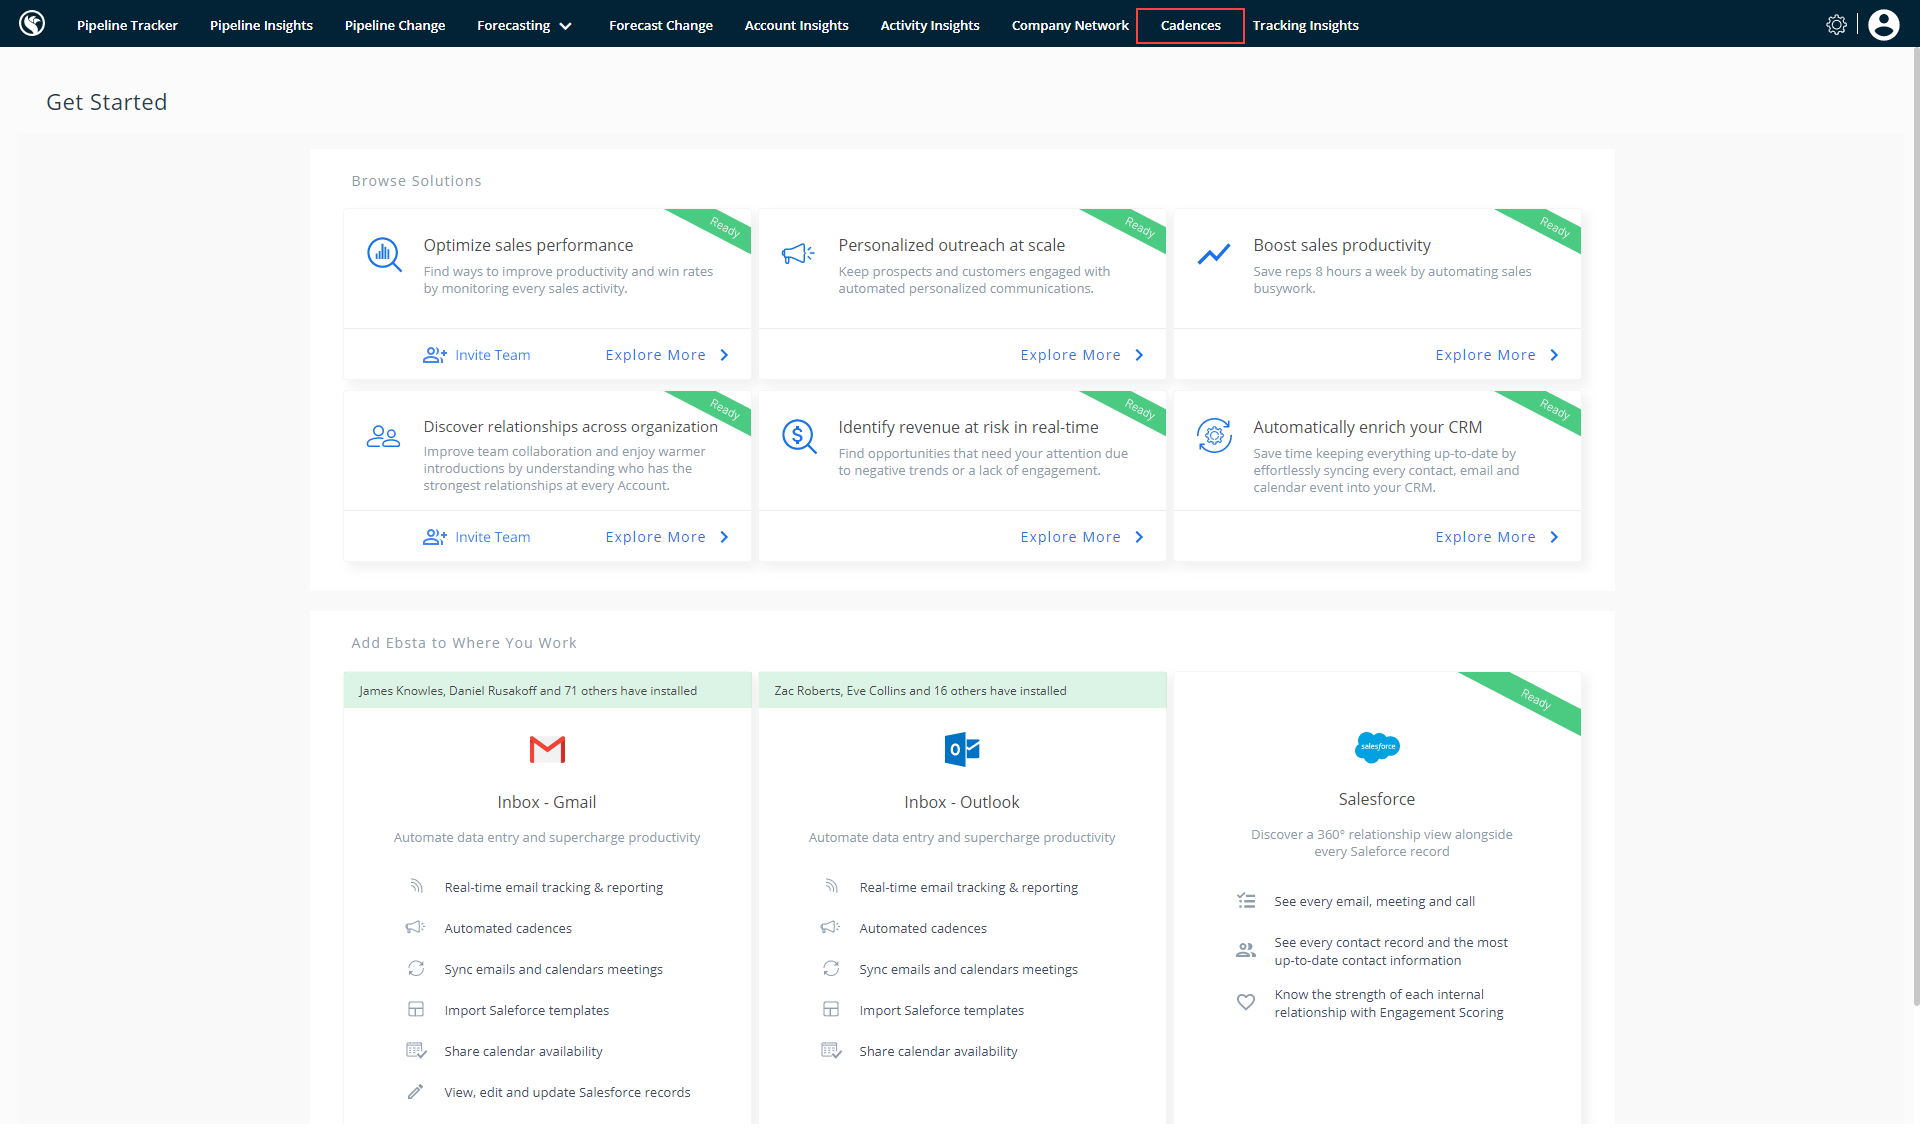Viewport: 1920px width, 1129px height.
Task: Click Explore More under Discover relationships across organization
Action: 655,538
